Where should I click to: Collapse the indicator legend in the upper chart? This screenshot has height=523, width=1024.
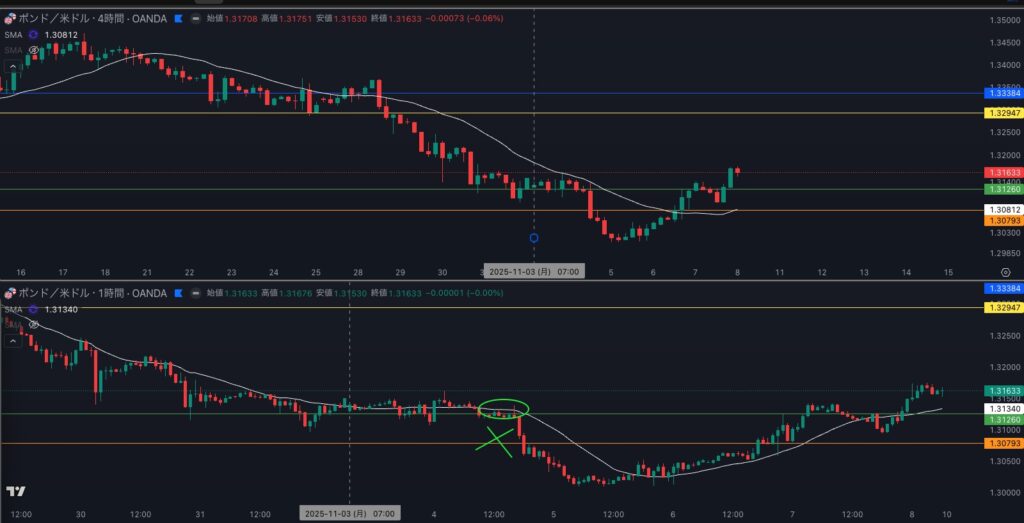(13, 65)
